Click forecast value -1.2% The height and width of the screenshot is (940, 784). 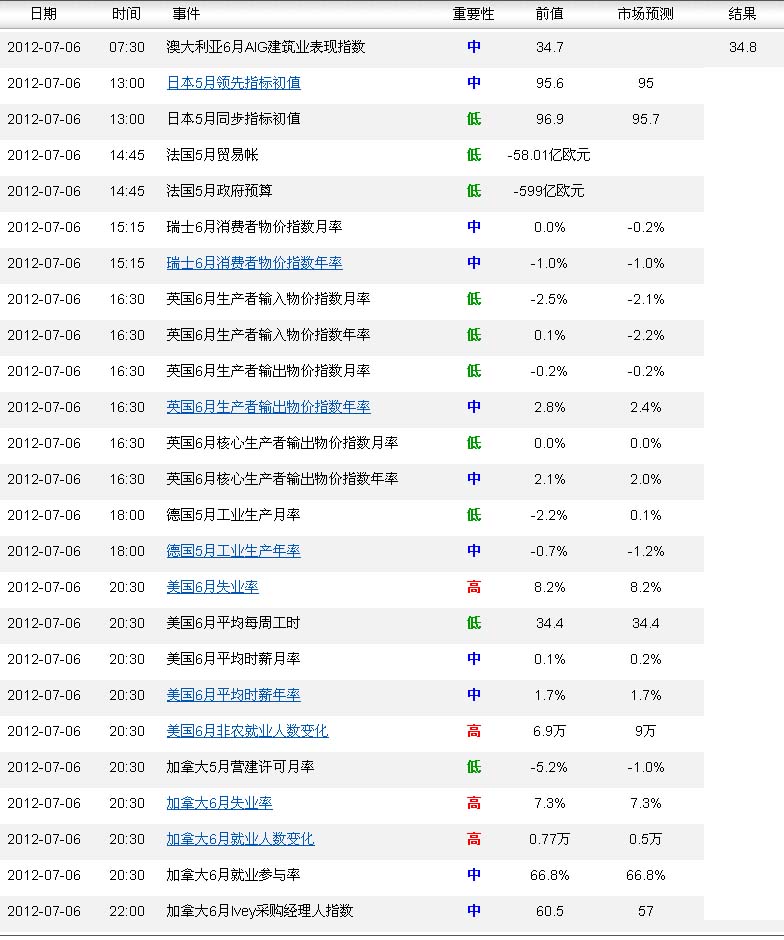pos(646,551)
